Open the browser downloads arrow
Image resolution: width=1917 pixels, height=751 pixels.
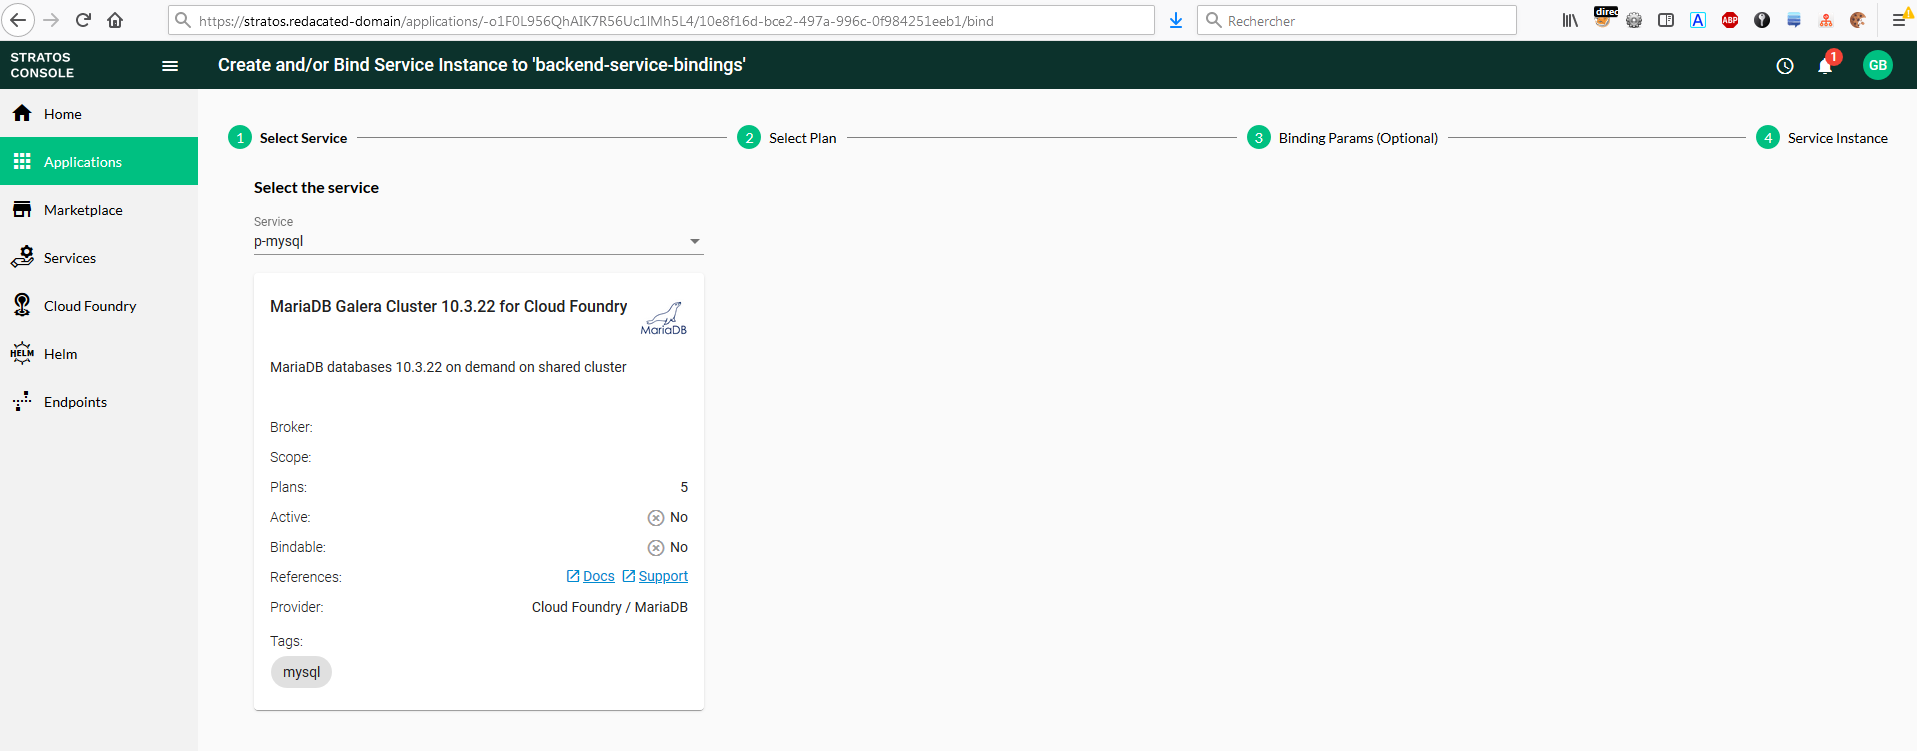[x=1176, y=20]
